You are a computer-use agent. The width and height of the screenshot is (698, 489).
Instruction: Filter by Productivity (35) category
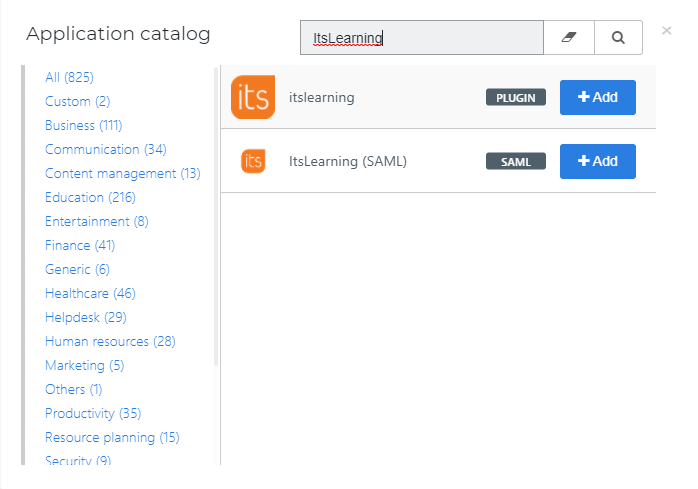[93, 414]
